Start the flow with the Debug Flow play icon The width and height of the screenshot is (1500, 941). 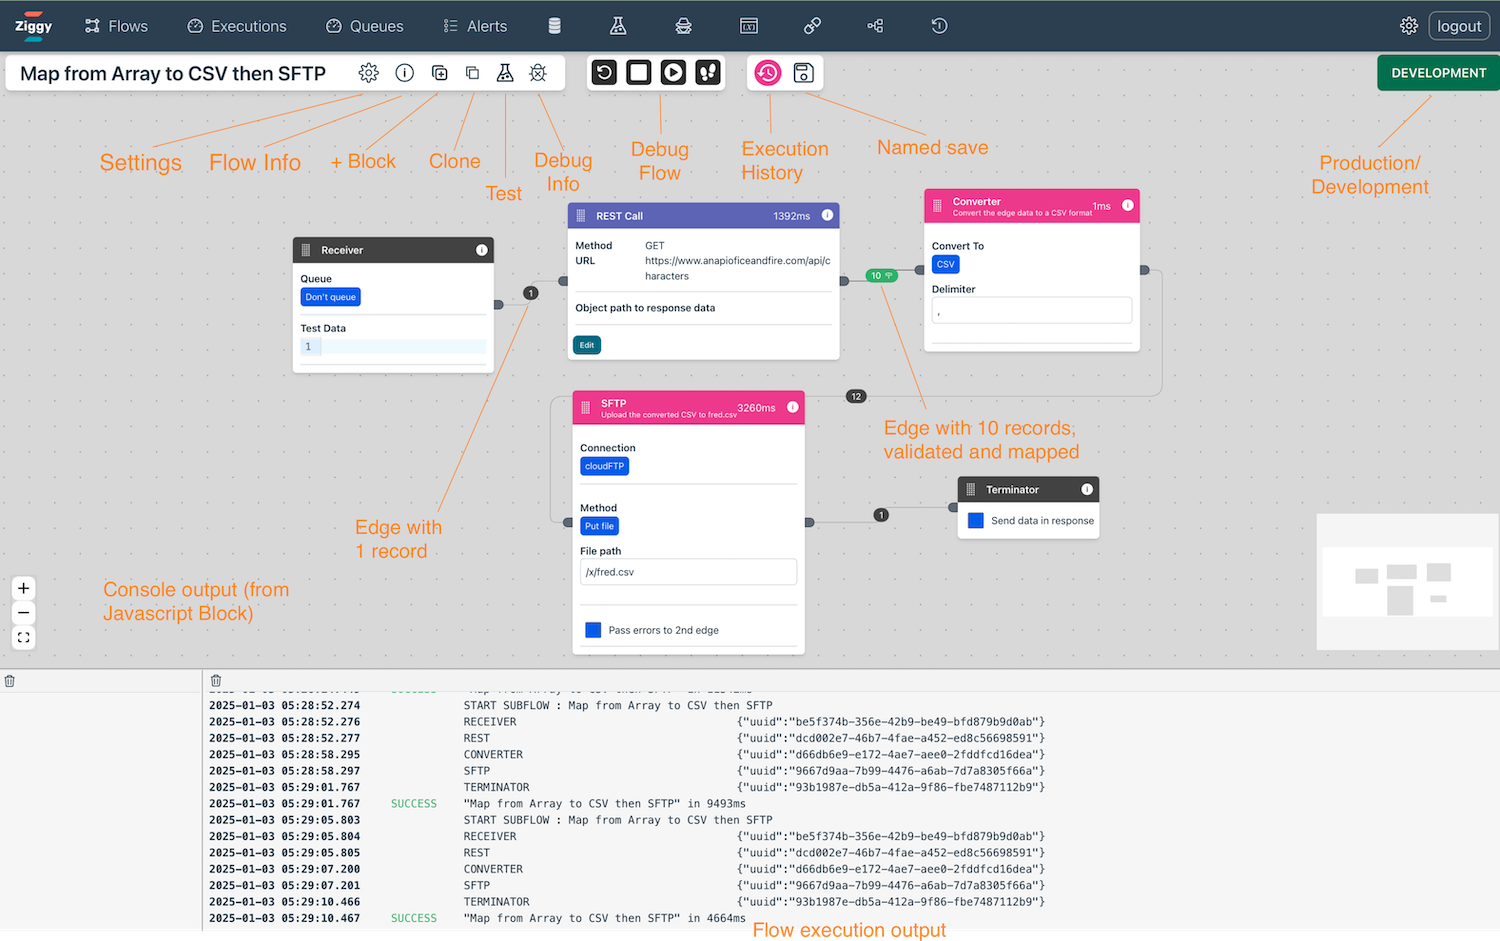673,72
